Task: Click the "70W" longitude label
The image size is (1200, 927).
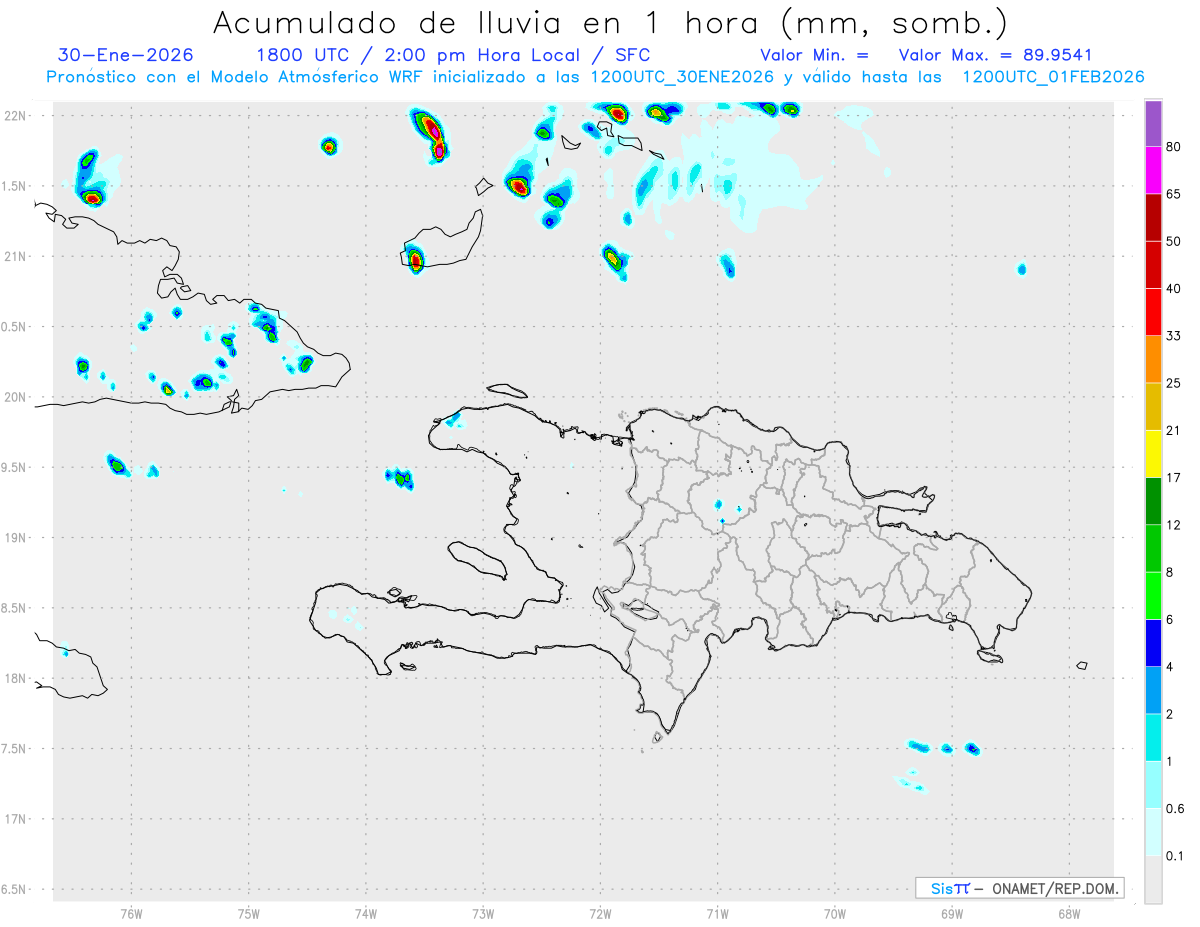Action: point(835,914)
